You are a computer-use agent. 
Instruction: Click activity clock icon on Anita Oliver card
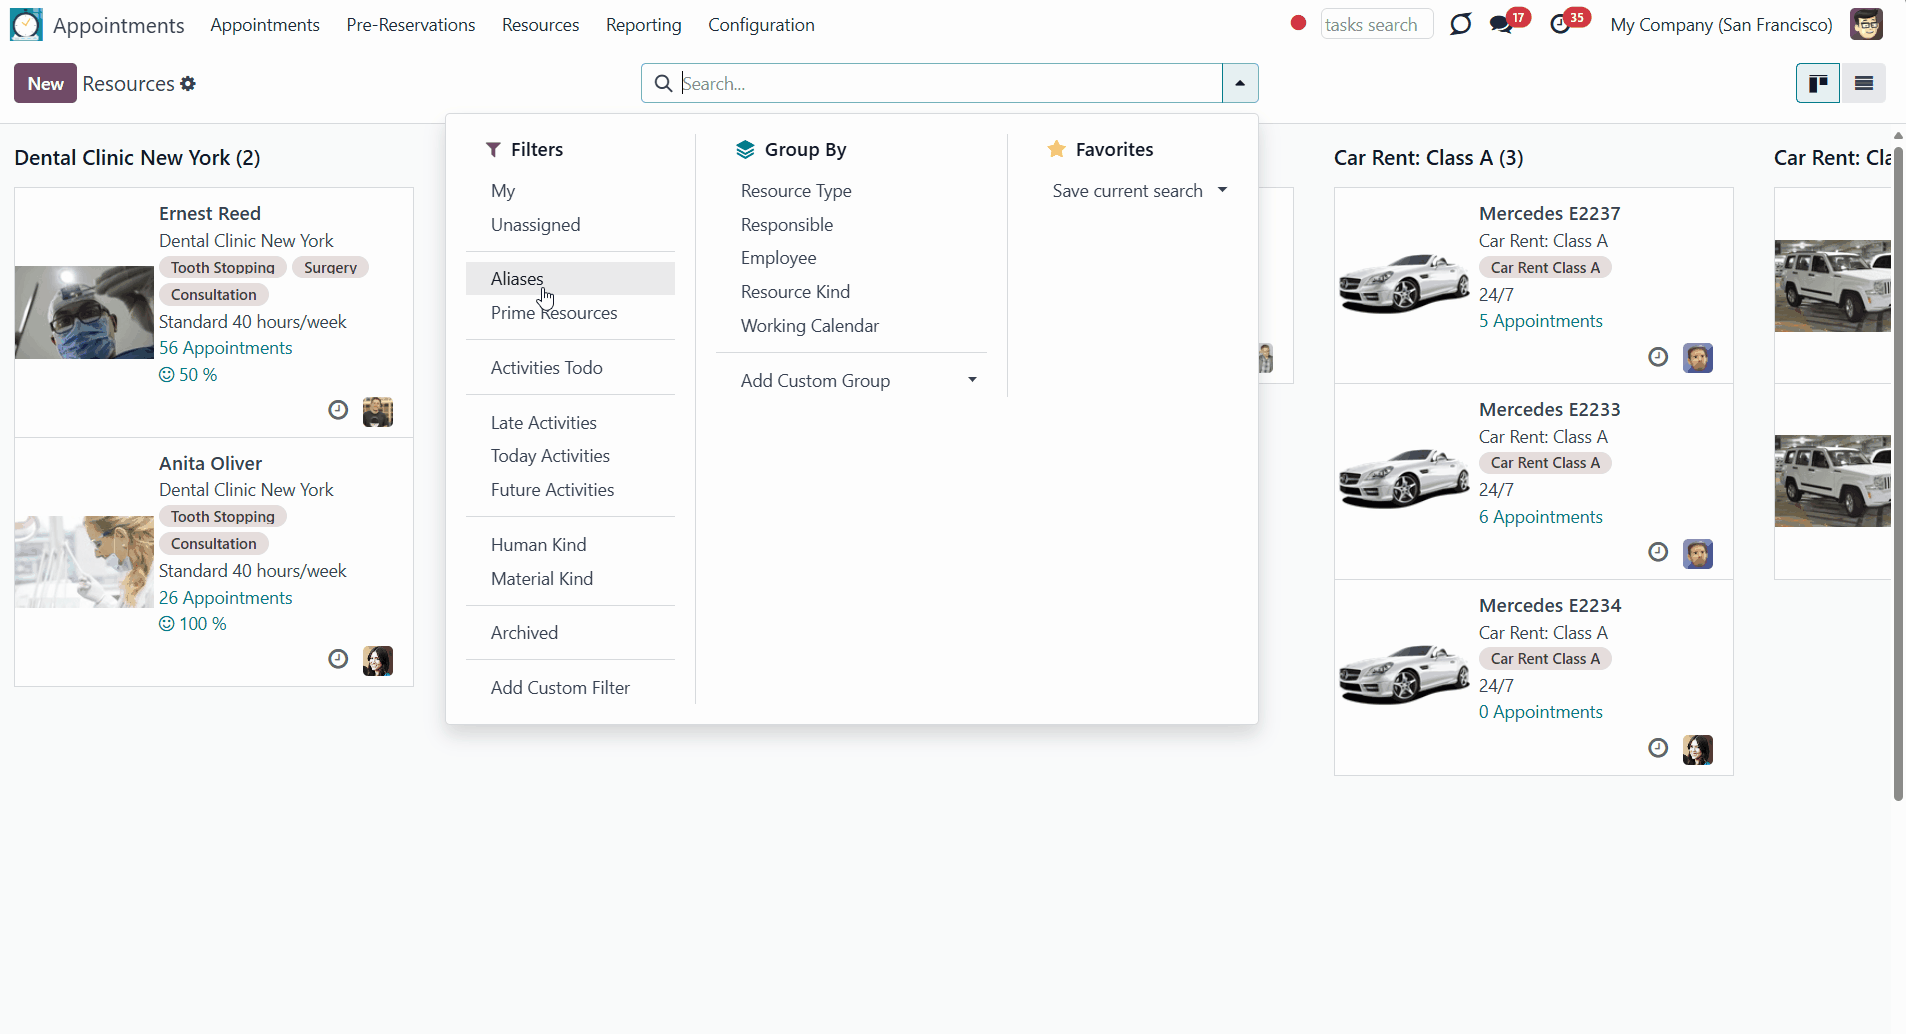pyautogui.click(x=338, y=659)
